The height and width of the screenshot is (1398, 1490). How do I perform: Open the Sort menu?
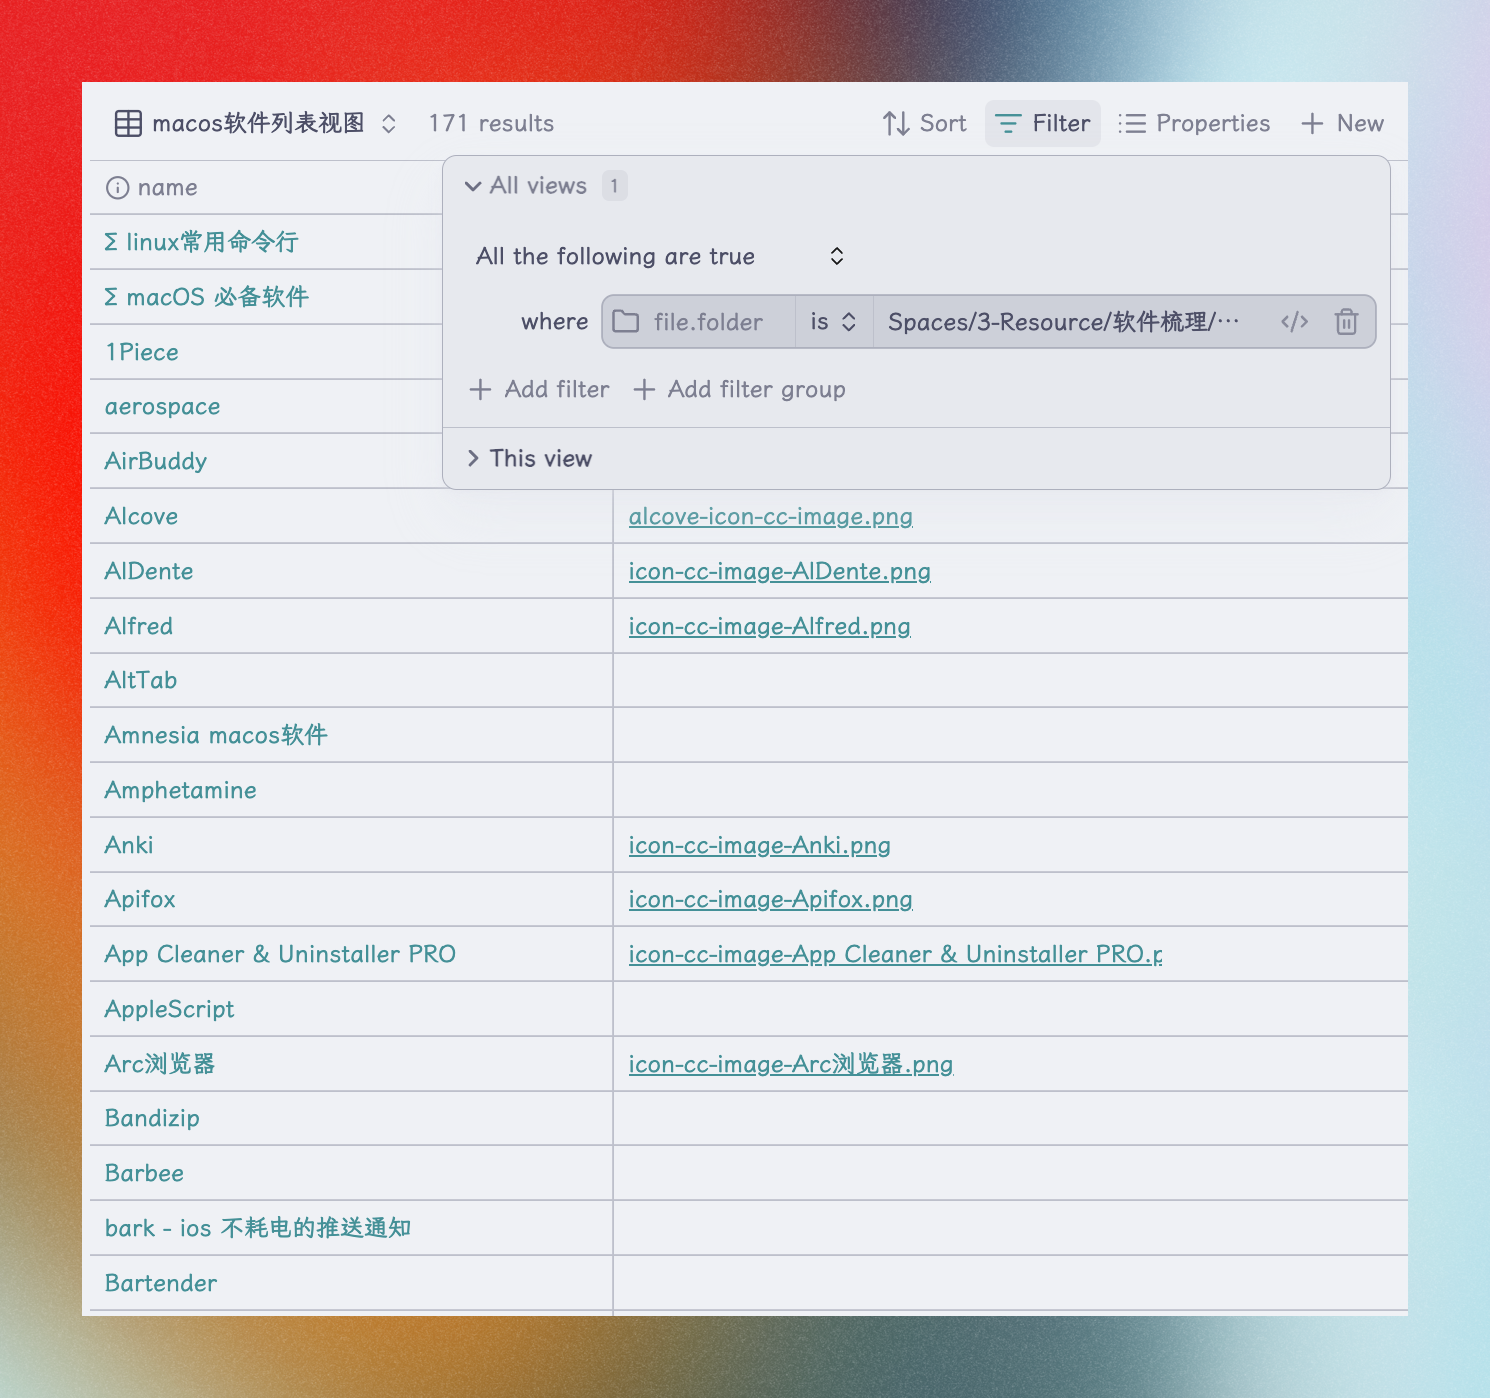(924, 123)
